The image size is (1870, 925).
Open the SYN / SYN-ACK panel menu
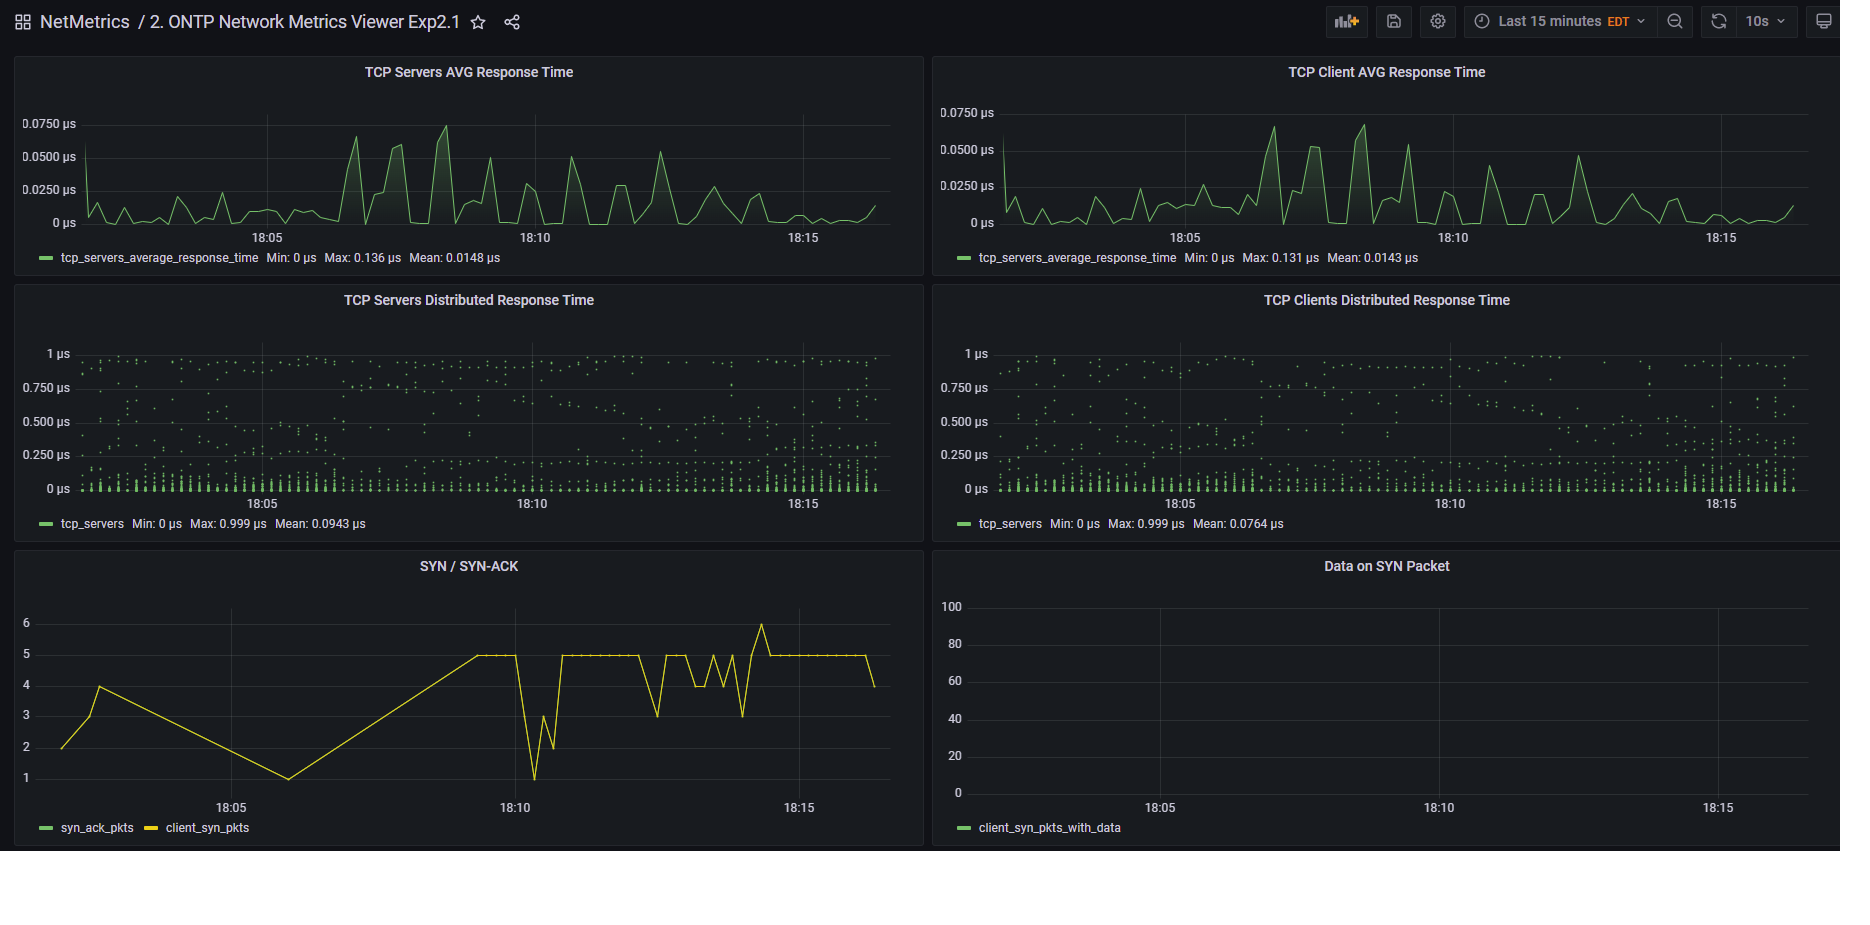pos(468,566)
